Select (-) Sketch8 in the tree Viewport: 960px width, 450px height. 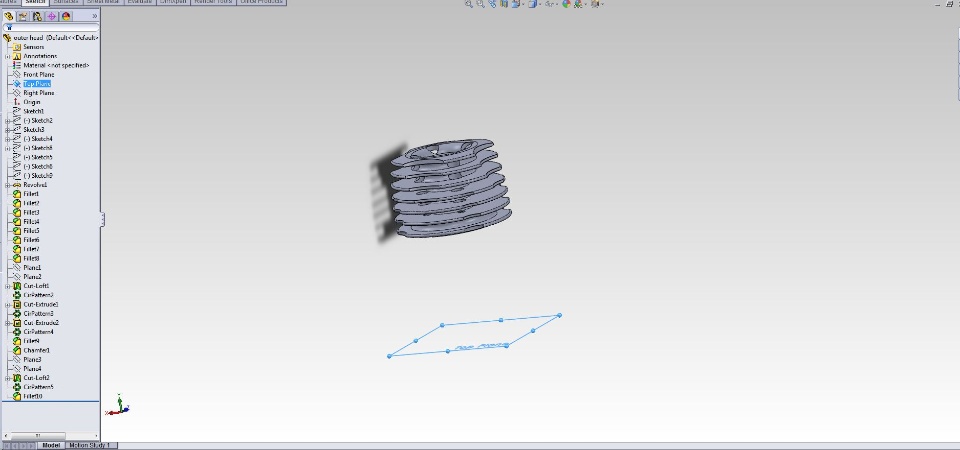(x=33, y=167)
